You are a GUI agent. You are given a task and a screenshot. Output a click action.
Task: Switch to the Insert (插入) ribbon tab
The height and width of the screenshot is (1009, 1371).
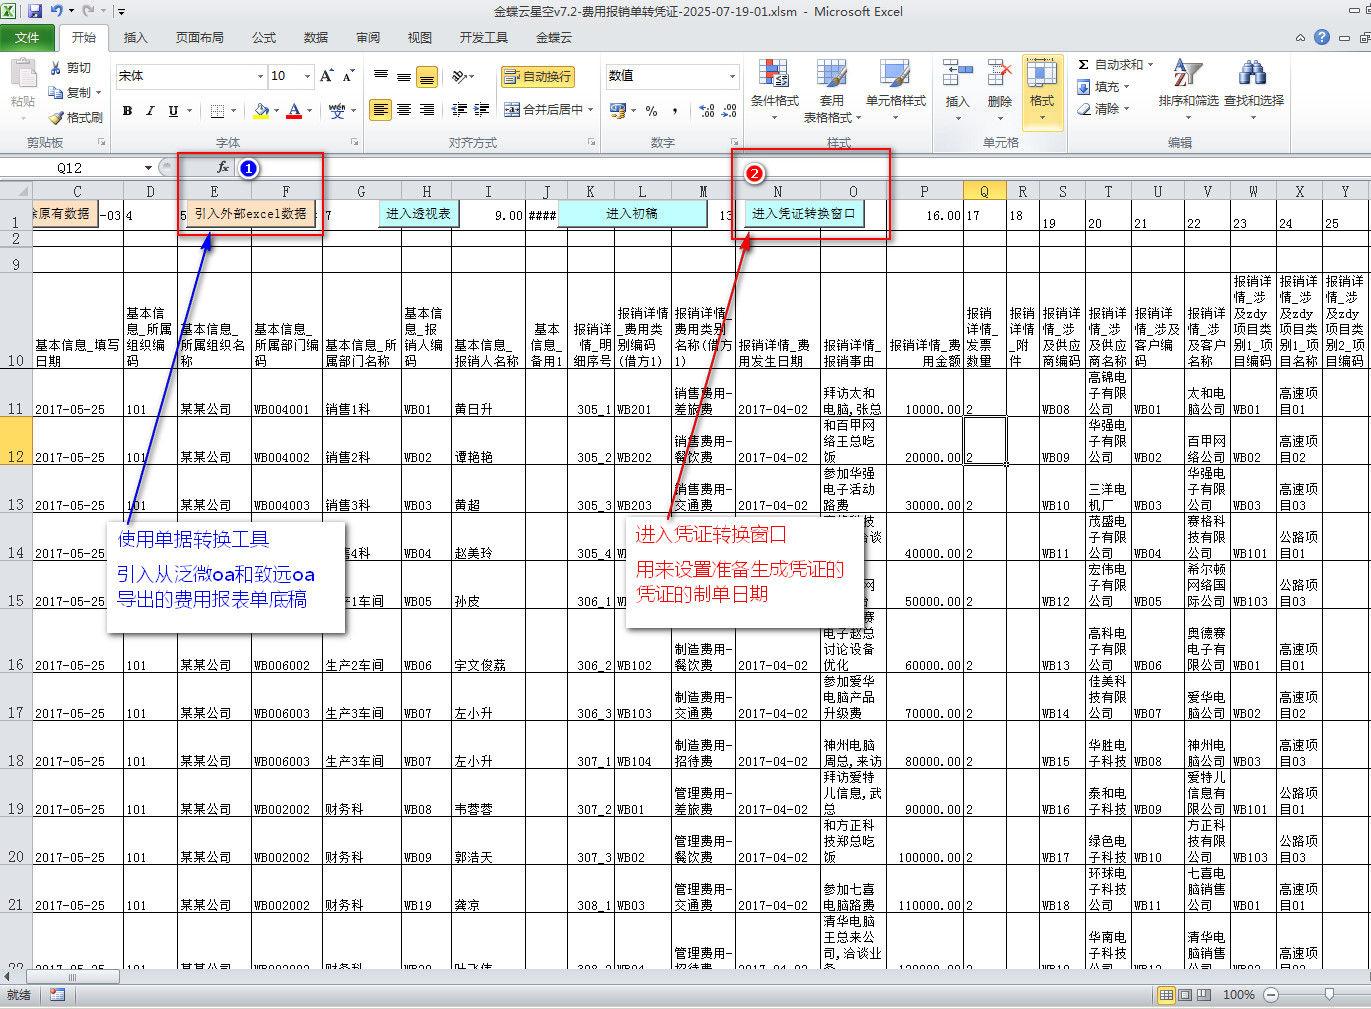click(135, 37)
